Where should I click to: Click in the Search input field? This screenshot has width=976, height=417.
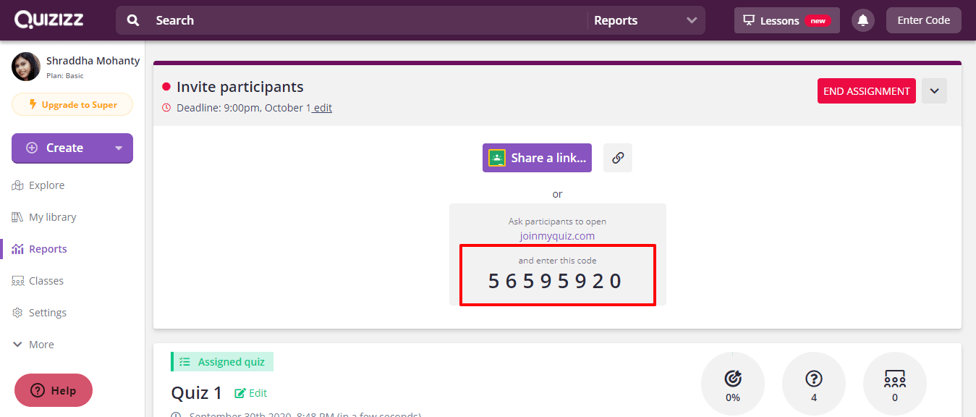360,21
